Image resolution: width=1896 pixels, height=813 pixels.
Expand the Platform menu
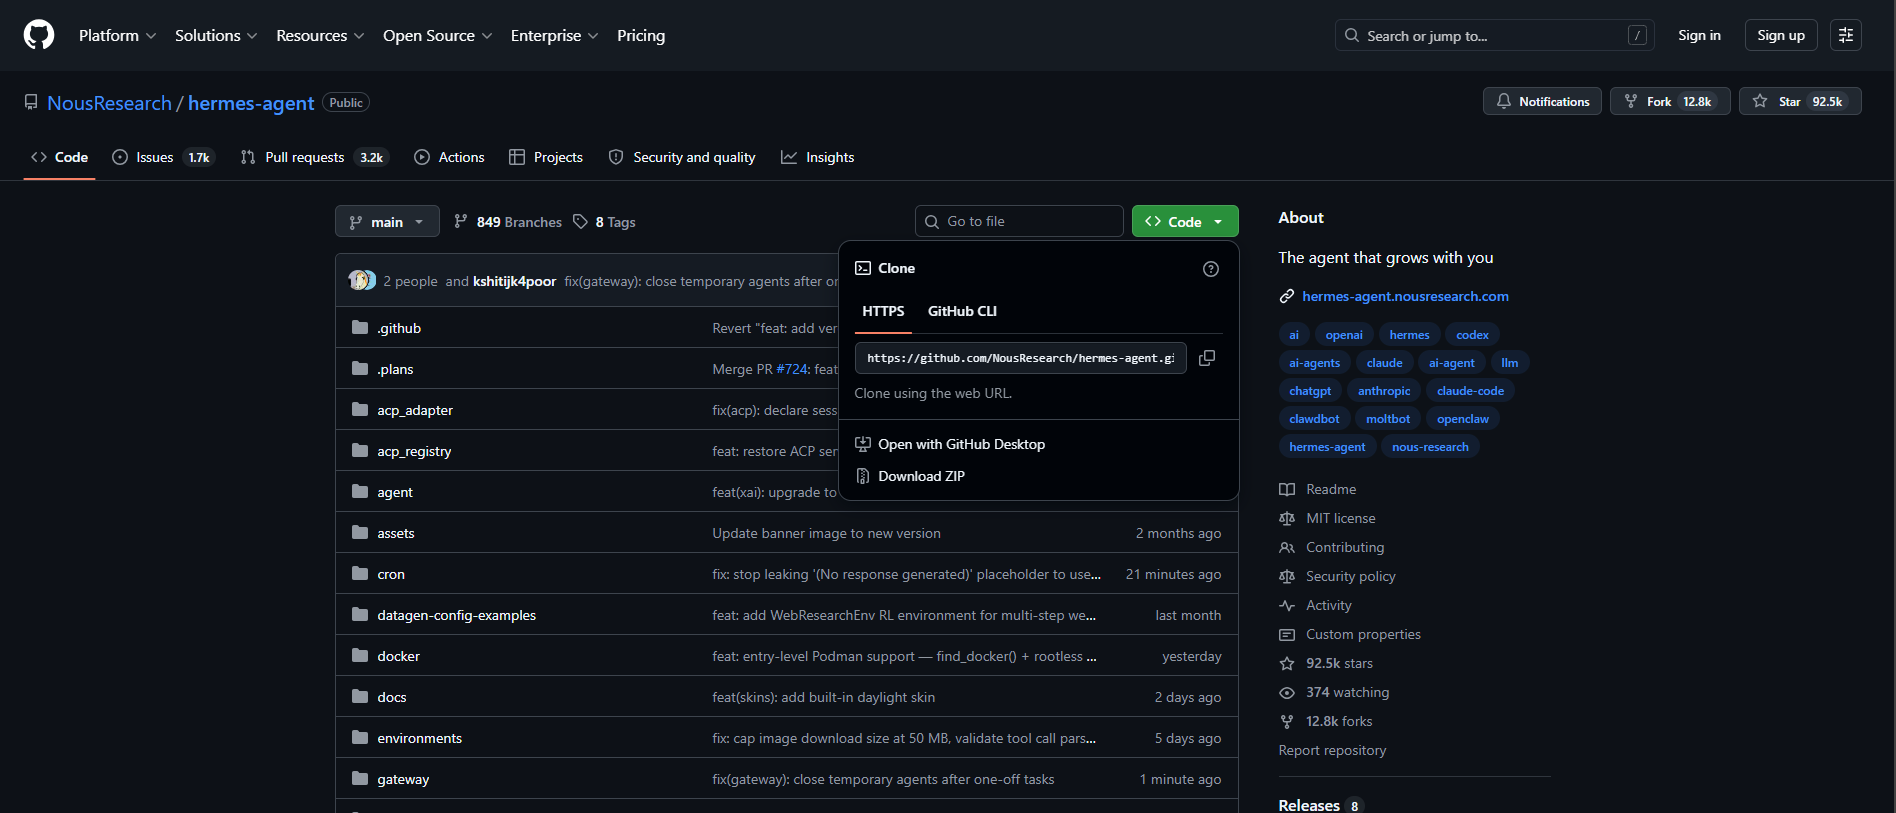[x=118, y=35]
